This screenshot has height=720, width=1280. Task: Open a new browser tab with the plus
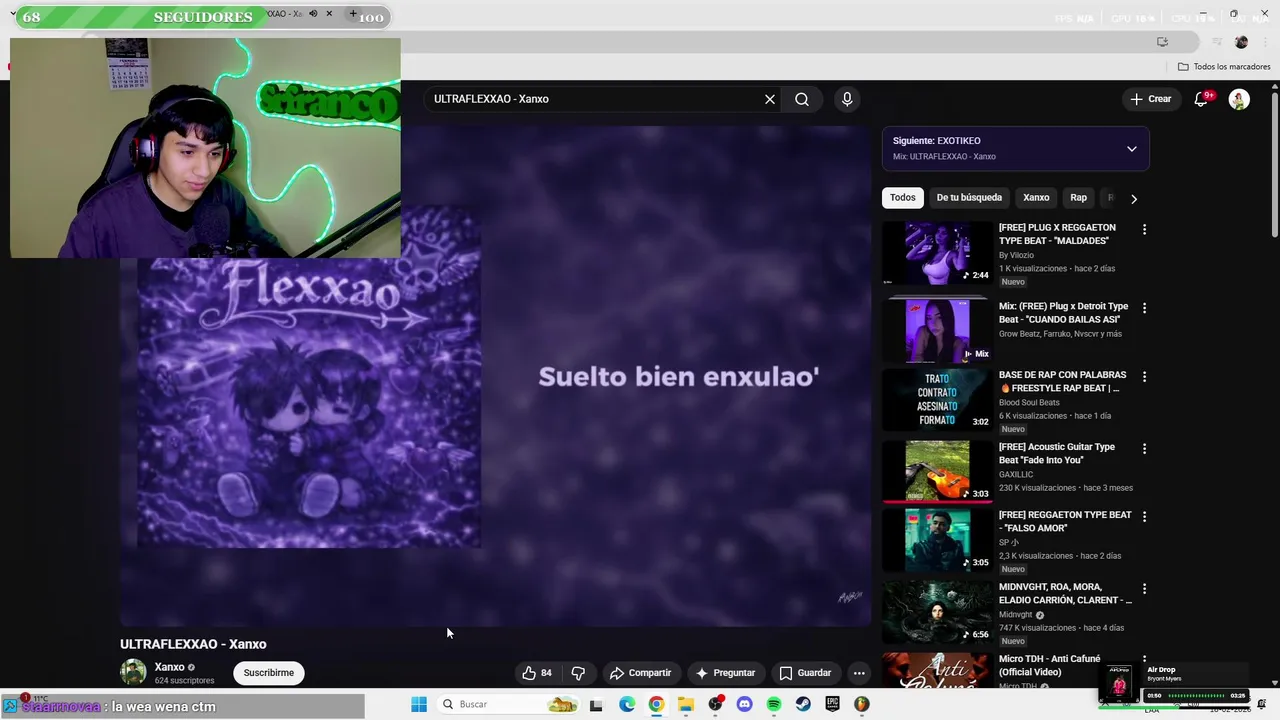point(352,14)
